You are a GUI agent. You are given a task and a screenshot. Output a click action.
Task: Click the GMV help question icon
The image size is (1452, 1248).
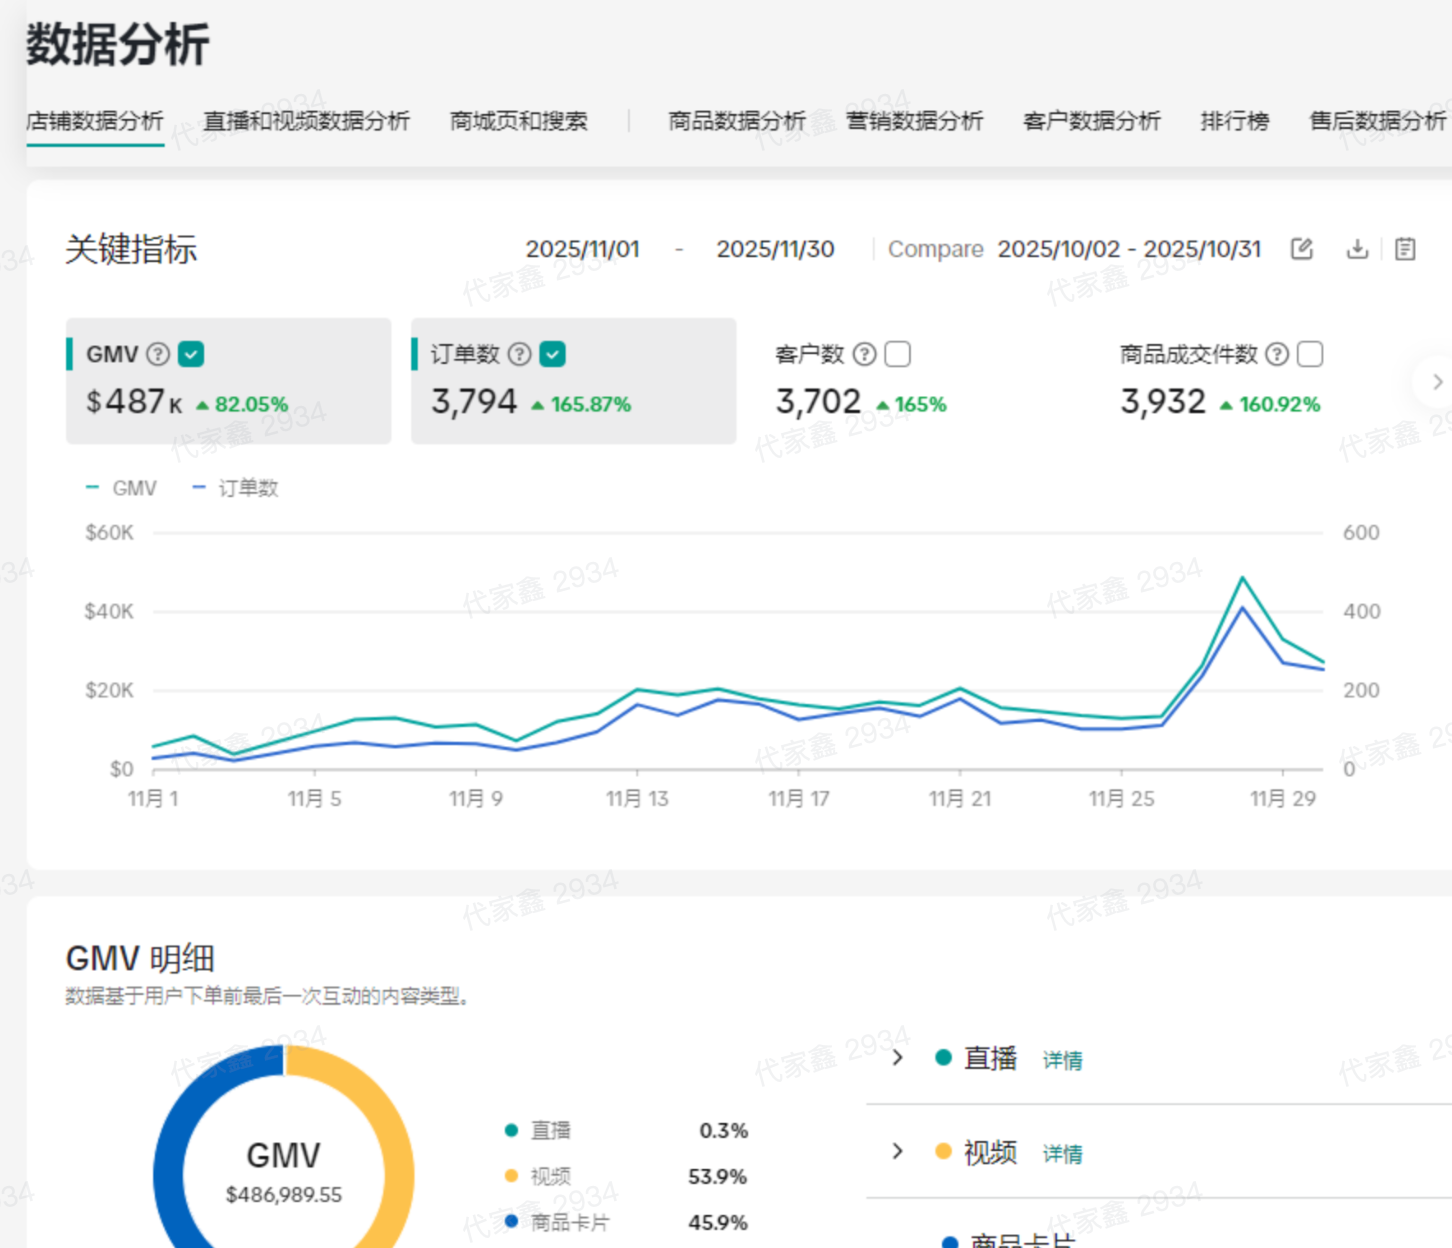(x=158, y=354)
